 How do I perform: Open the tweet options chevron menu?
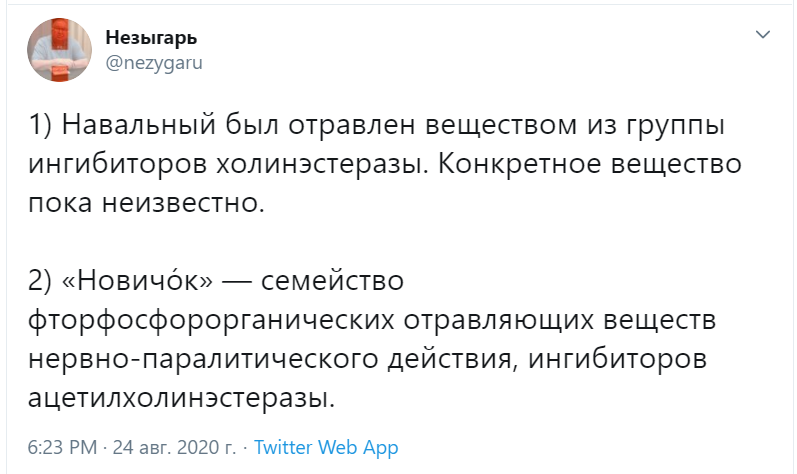[x=763, y=35]
